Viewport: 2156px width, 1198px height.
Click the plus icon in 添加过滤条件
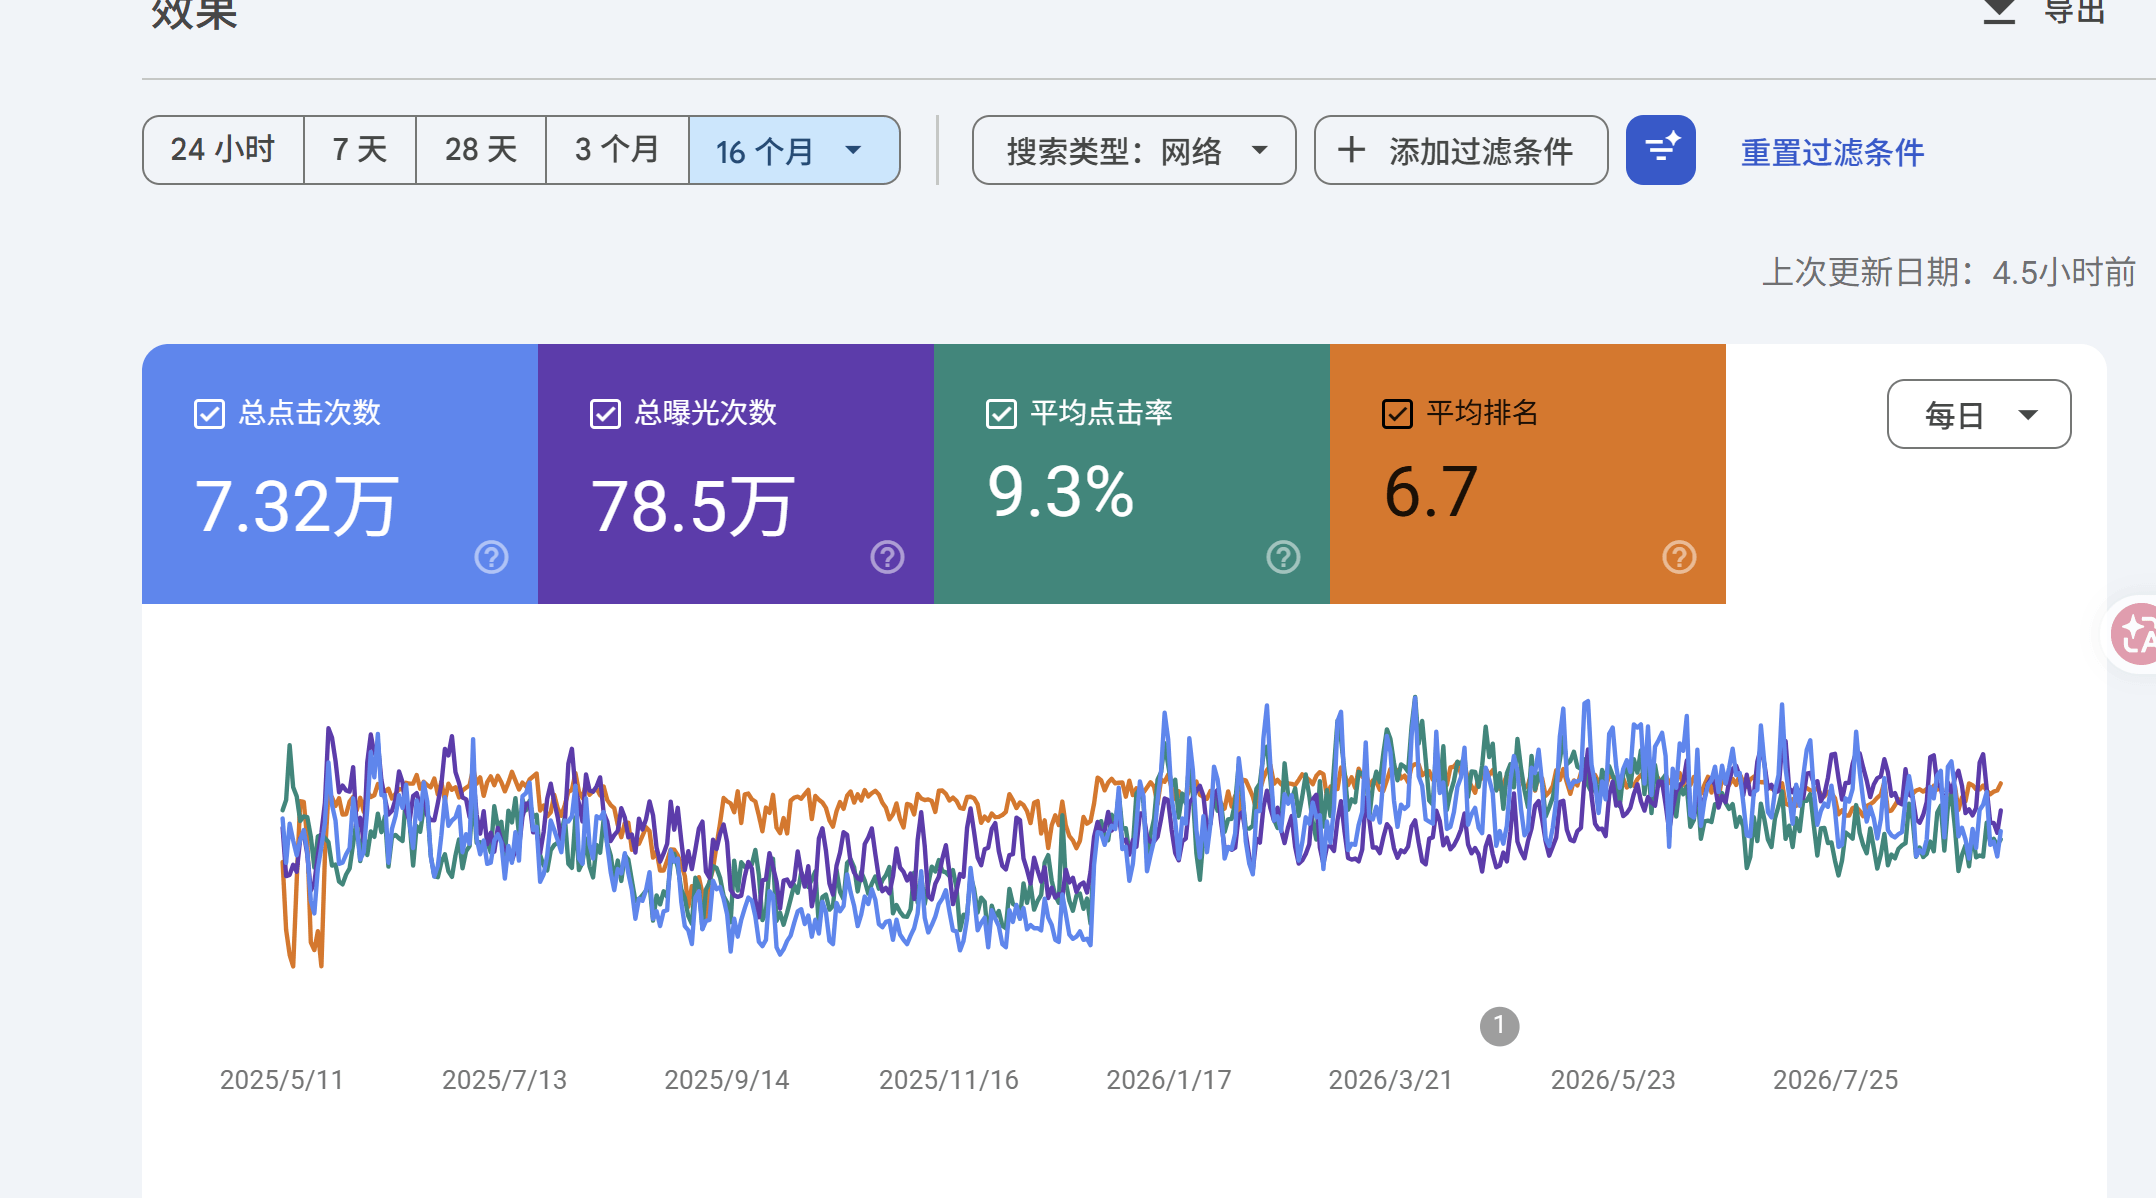point(1351,150)
